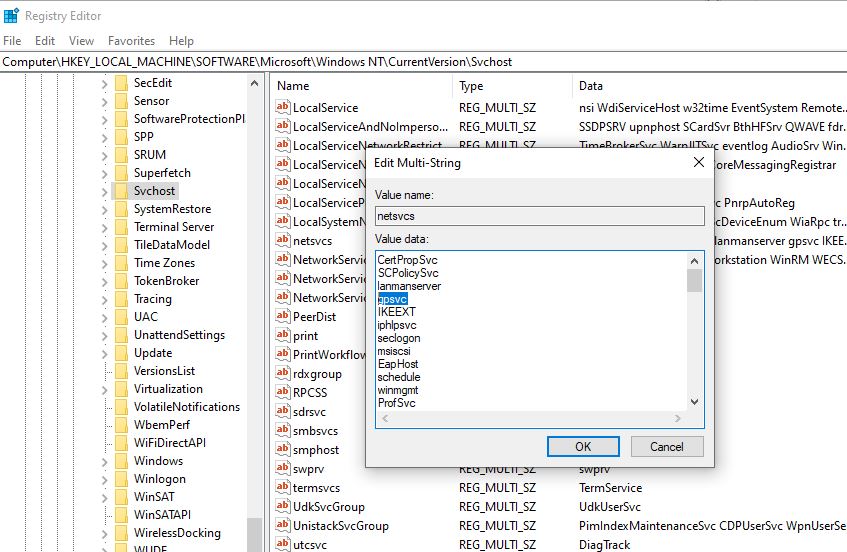This screenshot has width=847, height=552.
Task: Select the UnistackSvcGroup value icon
Action: click(283, 525)
